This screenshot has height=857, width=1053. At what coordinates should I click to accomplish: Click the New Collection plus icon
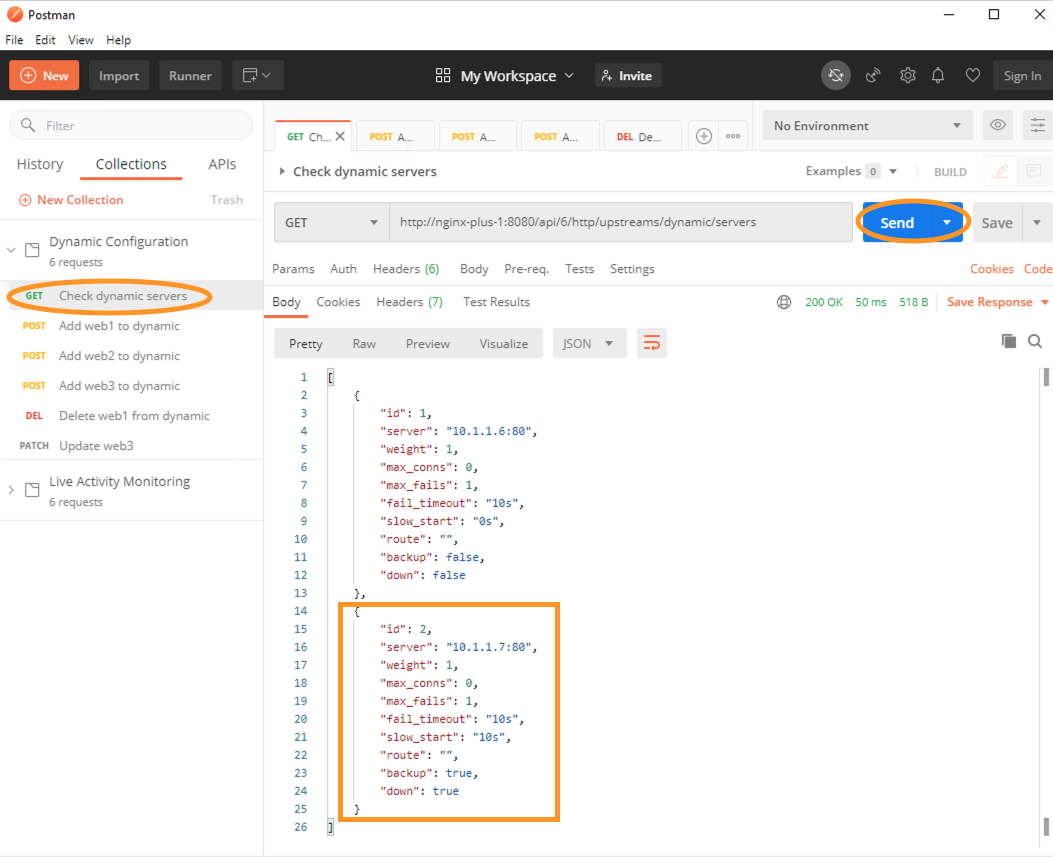pos(25,200)
